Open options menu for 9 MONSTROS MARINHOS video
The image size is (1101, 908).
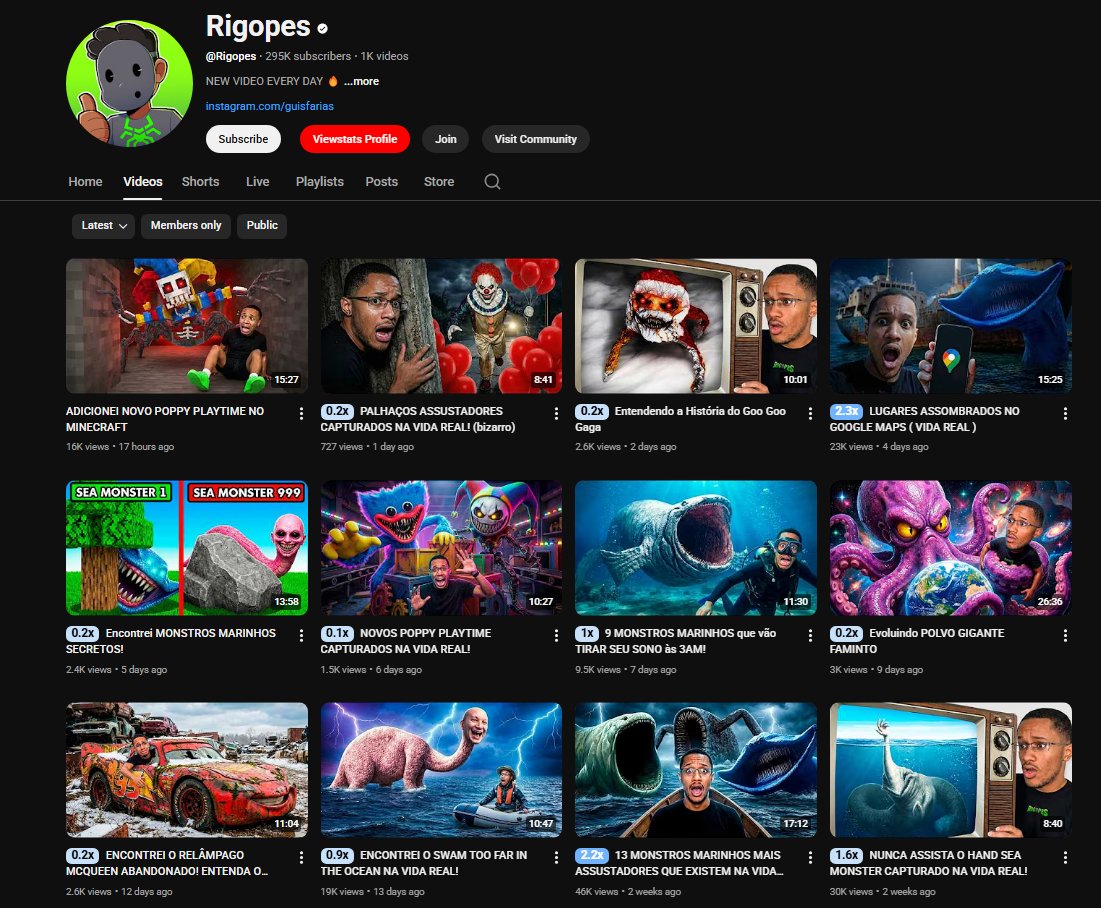pyautogui.click(x=810, y=636)
